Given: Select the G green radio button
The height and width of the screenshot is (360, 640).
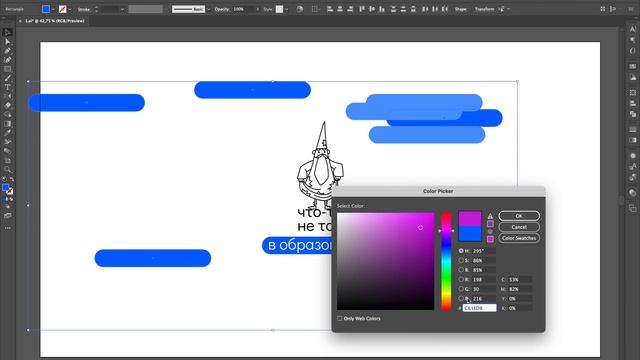Looking at the screenshot, I should pyautogui.click(x=461, y=289).
